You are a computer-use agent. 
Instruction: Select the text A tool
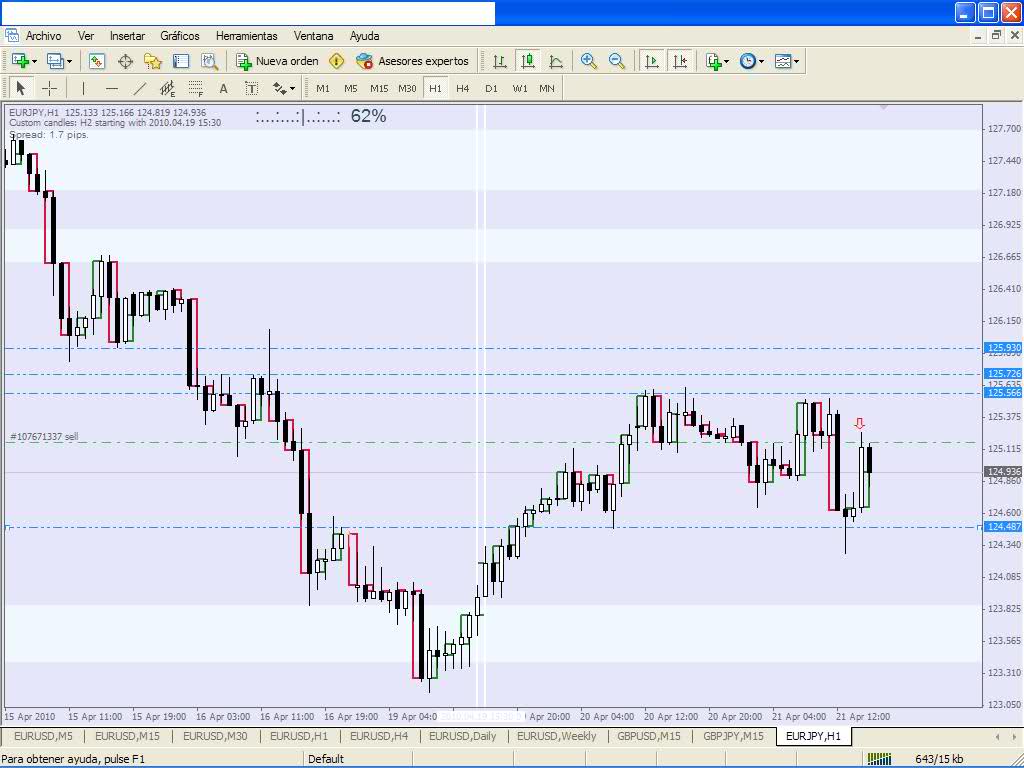[x=223, y=88]
